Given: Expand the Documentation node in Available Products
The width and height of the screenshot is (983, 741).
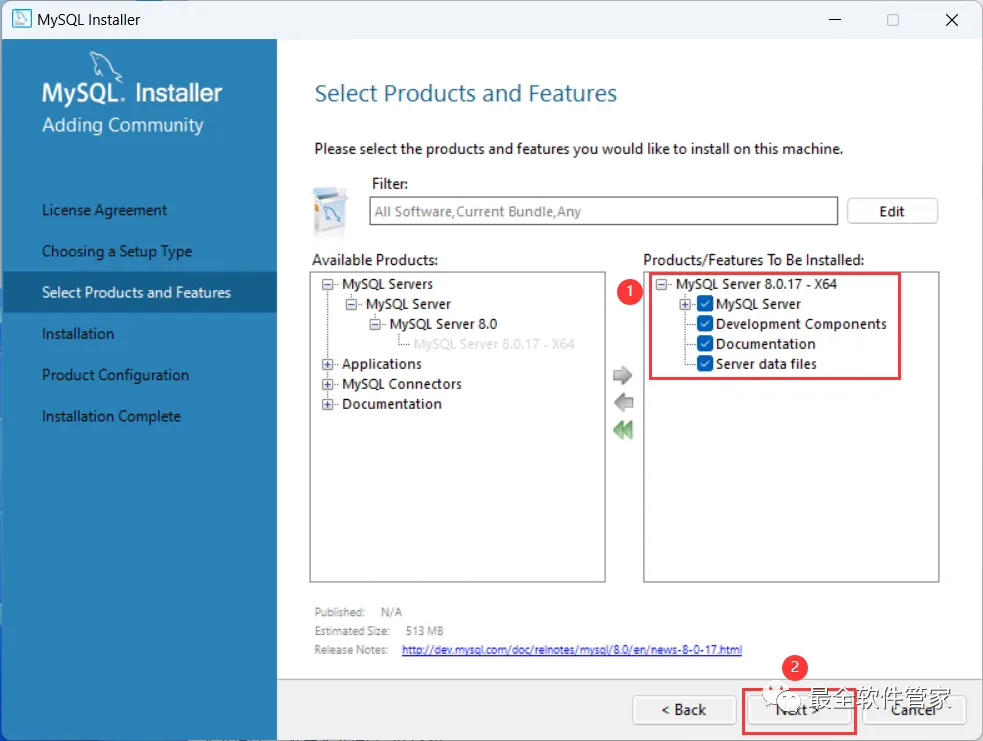Looking at the screenshot, I should pos(327,404).
